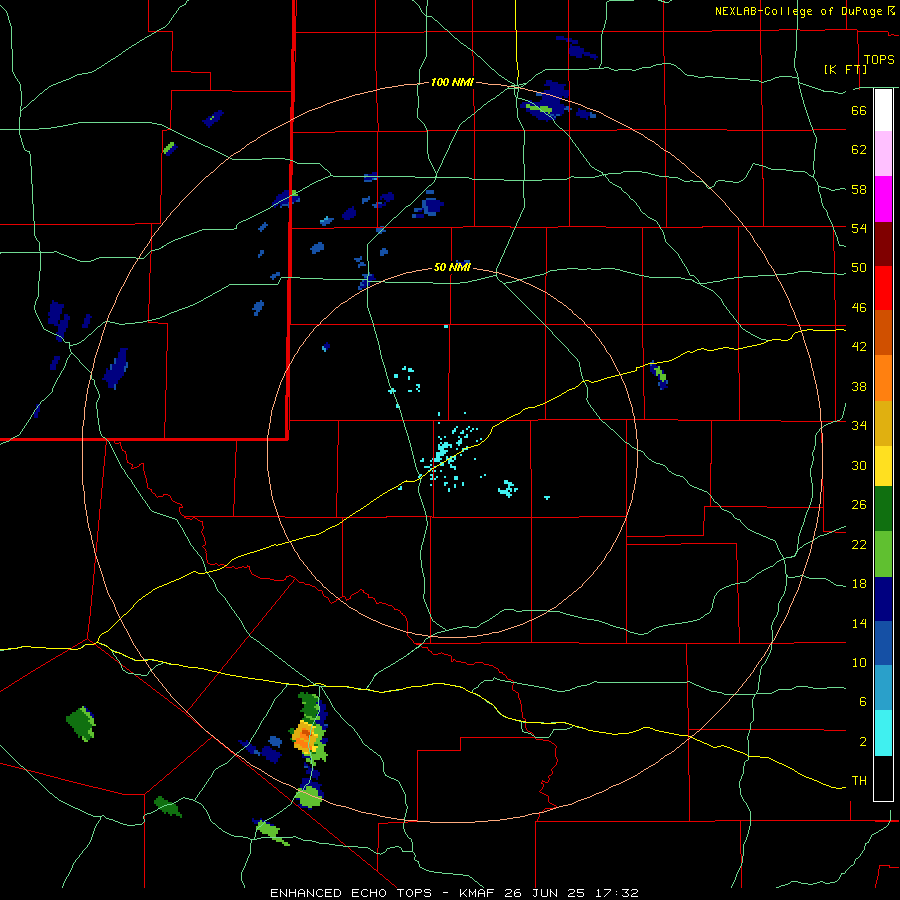Image resolution: width=900 pixels, height=900 pixels.
Task: Click the 'TH' legend label
Action: (x=859, y=781)
